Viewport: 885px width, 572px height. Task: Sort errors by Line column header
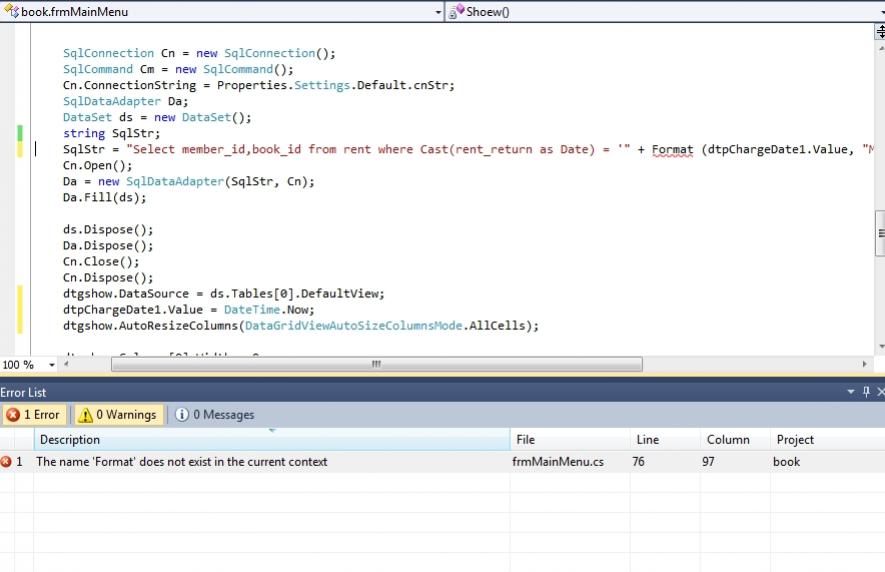tap(665, 439)
